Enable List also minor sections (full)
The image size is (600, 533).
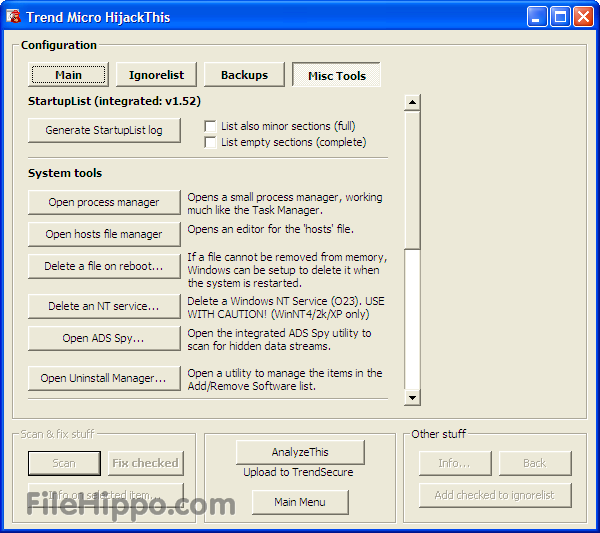click(210, 126)
